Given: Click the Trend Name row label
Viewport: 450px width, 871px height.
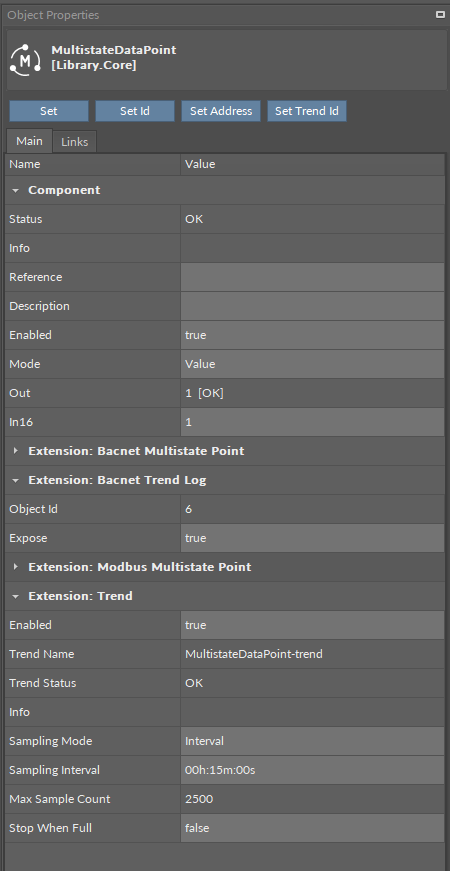Looking at the screenshot, I should [41, 654].
